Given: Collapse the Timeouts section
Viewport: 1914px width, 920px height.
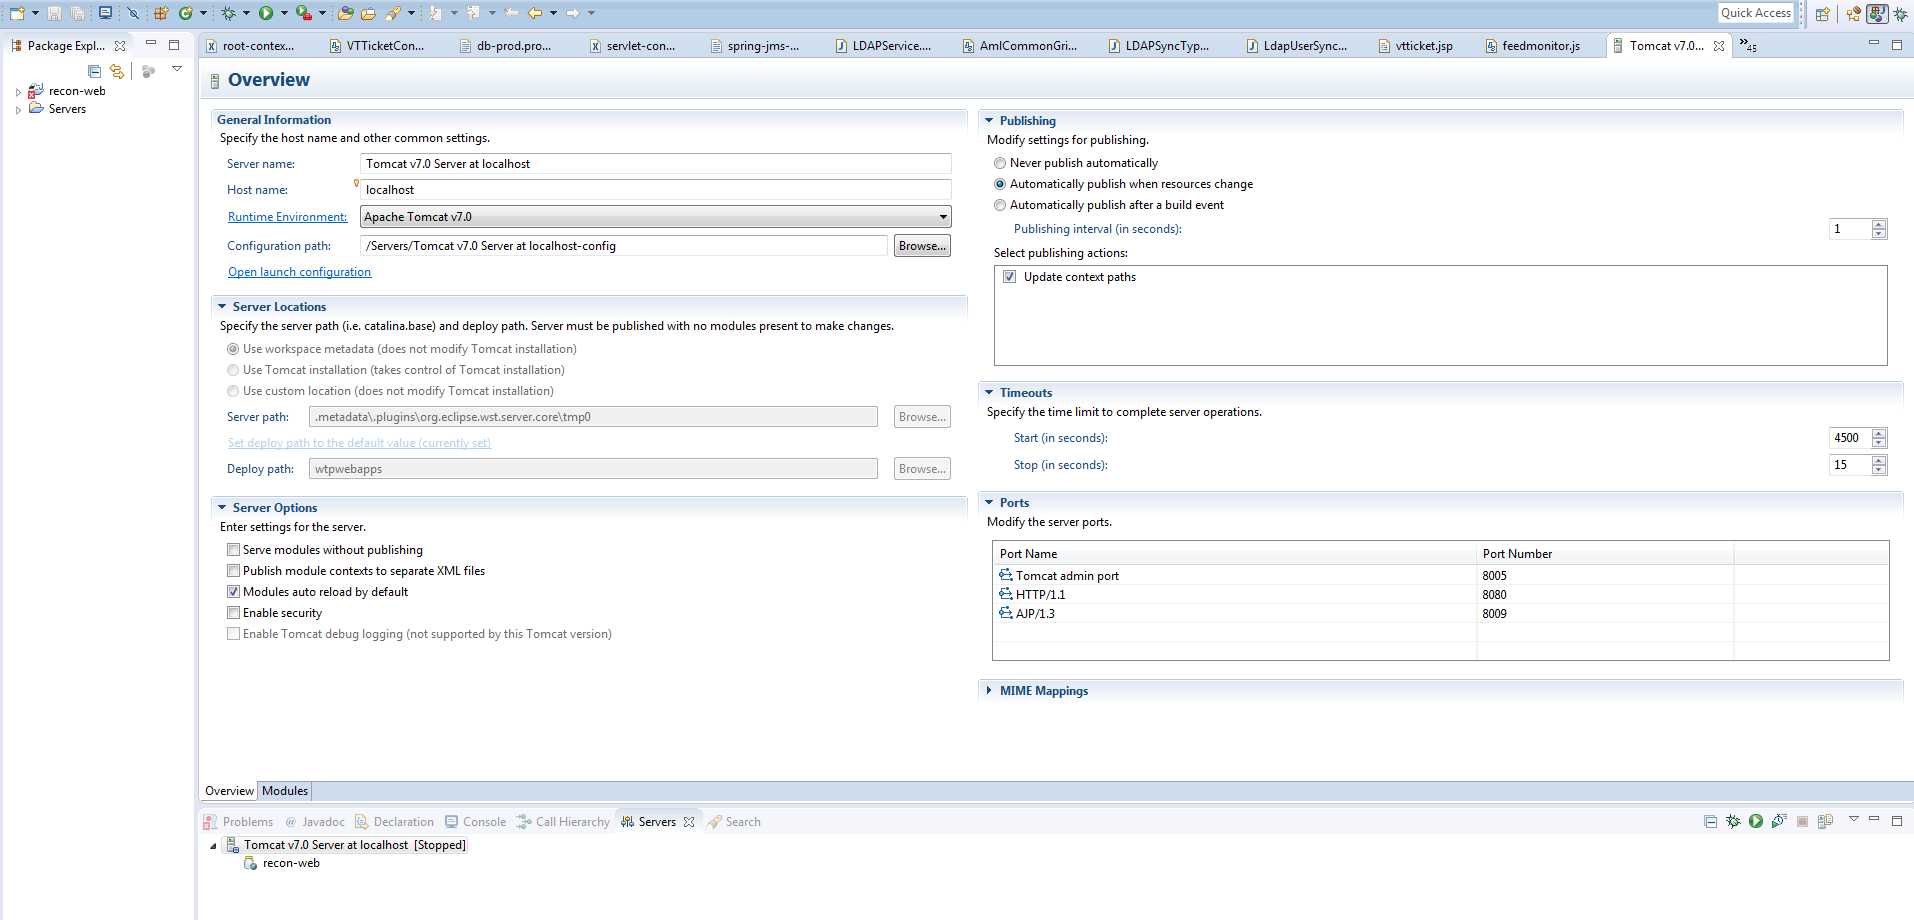Looking at the screenshot, I should (x=989, y=393).
